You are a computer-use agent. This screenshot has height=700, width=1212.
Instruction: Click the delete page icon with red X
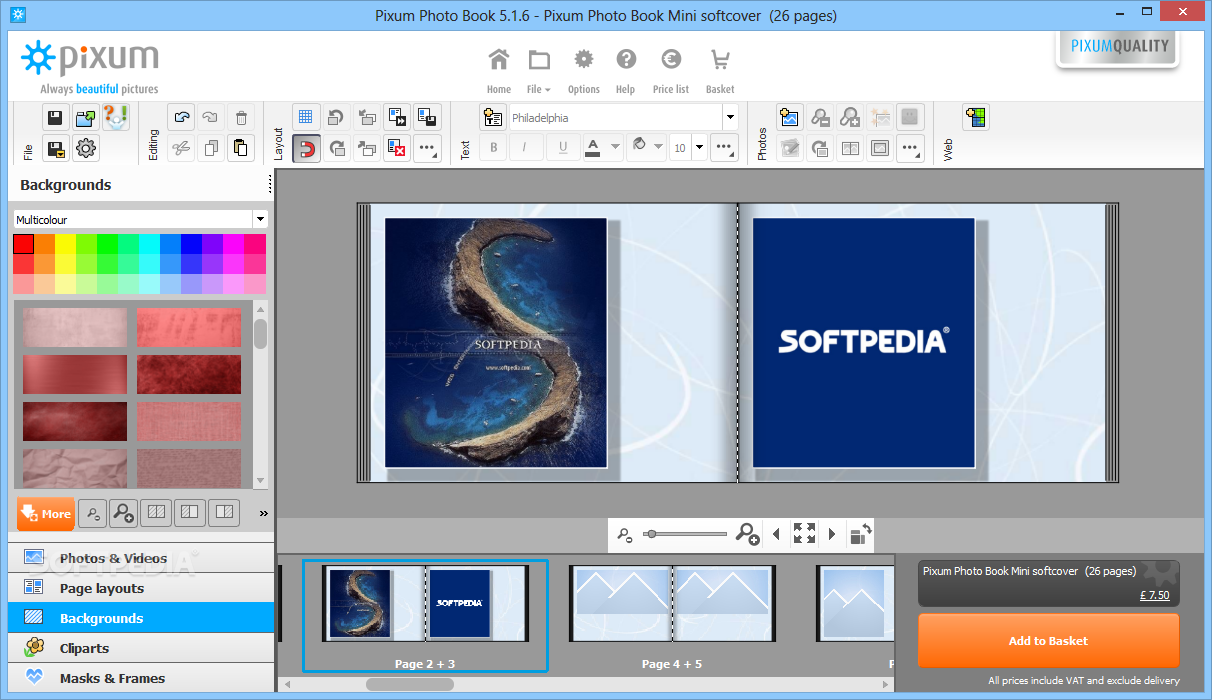click(397, 148)
